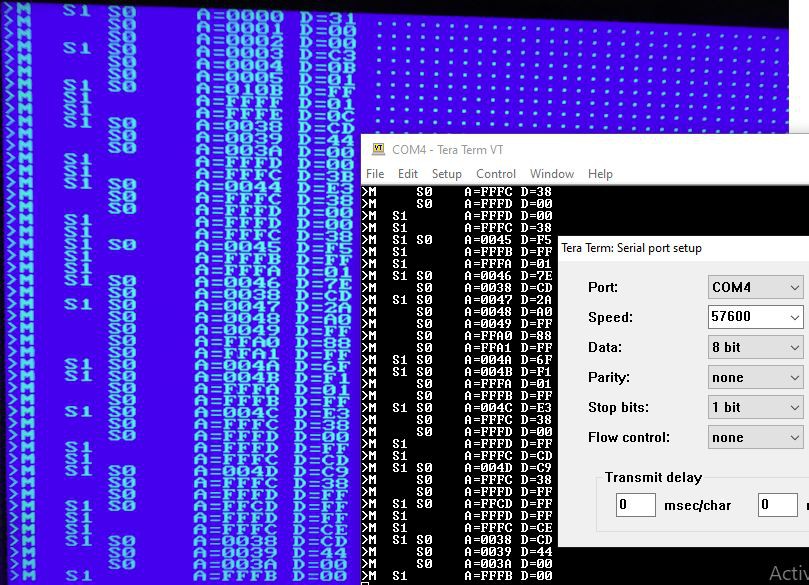Click terminal line A=FFFB D=FF with S1

(x=457, y=252)
